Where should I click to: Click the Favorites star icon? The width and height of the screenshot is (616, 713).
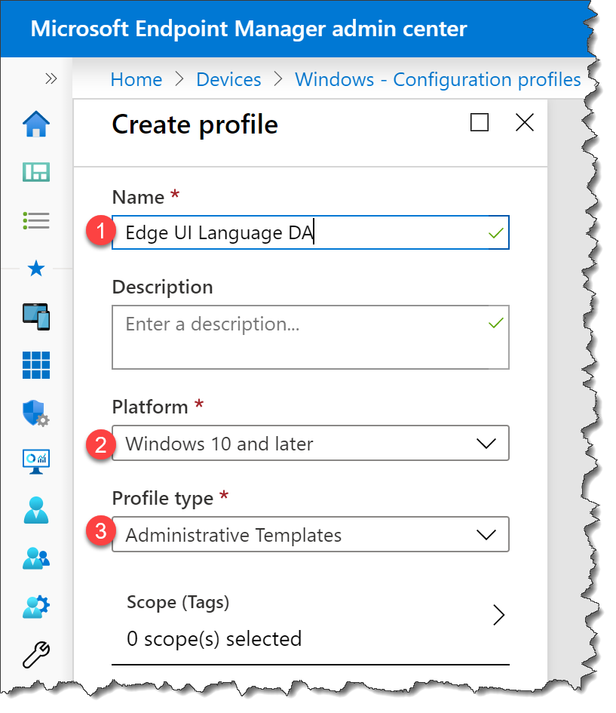(36, 269)
